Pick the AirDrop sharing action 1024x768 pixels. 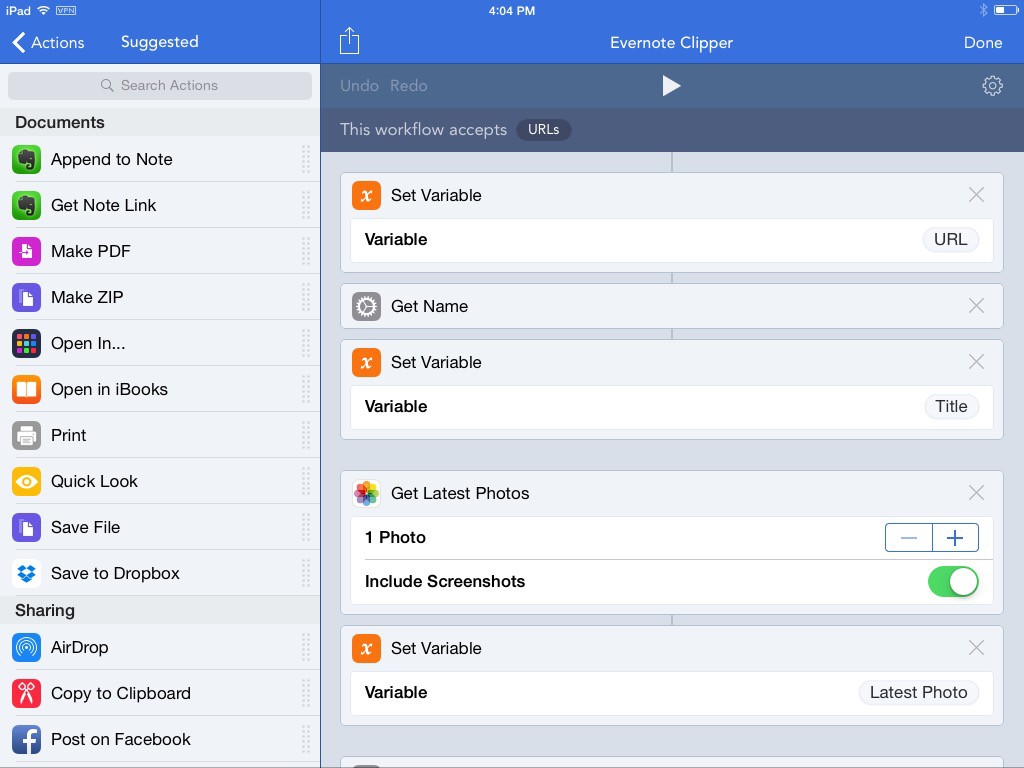coord(79,647)
